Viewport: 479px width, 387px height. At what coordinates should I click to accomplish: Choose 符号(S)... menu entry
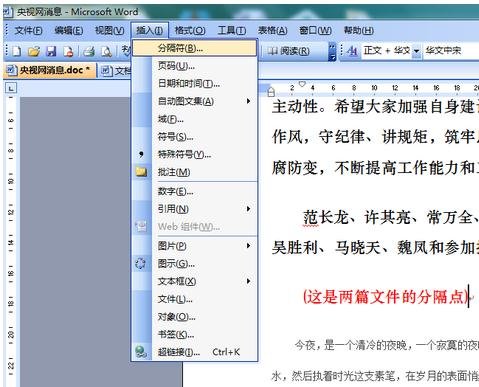tap(195, 137)
